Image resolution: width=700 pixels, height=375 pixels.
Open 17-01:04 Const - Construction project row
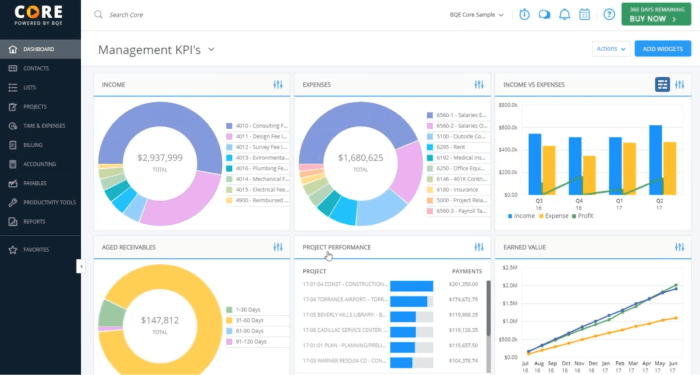click(x=392, y=284)
